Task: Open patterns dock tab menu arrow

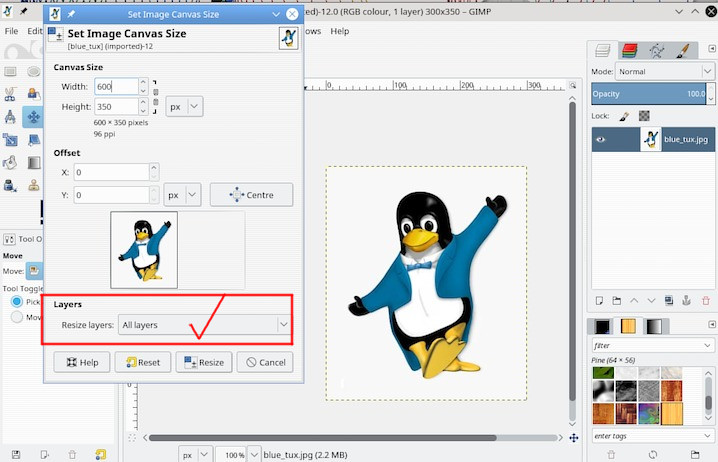Action: click(x=712, y=324)
